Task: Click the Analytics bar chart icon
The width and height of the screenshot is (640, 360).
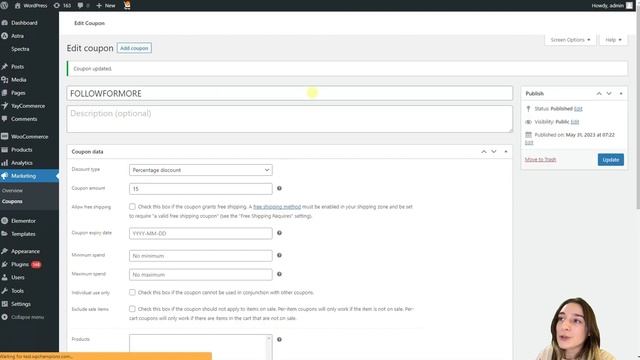Action: (x=4, y=163)
